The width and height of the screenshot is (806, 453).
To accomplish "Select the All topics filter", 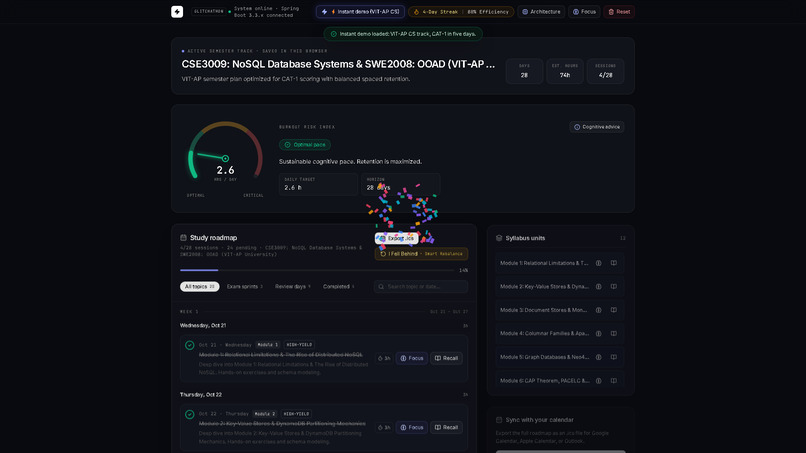I will coord(199,286).
